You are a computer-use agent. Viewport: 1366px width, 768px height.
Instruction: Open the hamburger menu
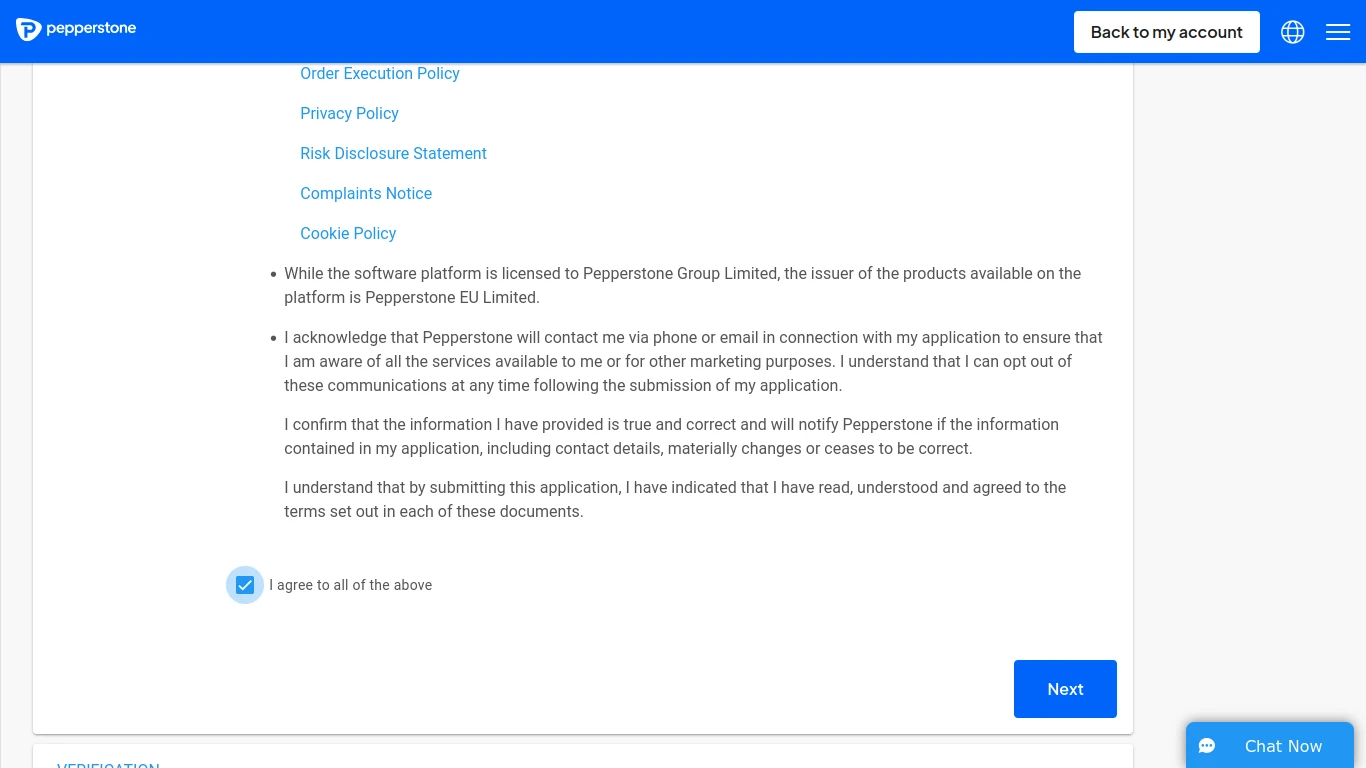click(1338, 32)
